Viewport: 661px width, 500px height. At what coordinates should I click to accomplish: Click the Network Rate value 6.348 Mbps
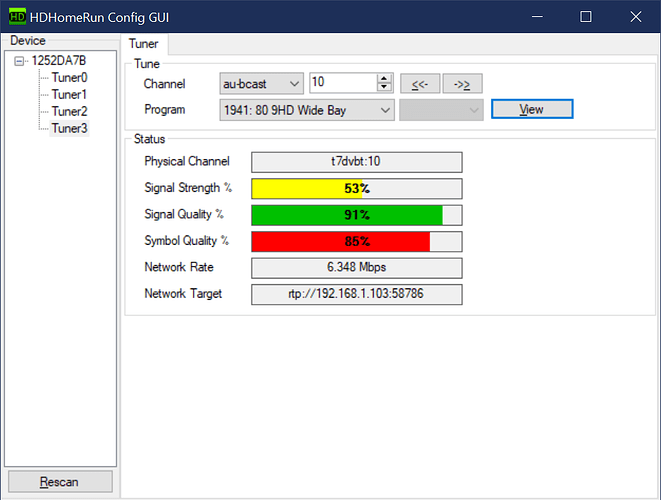point(357,268)
